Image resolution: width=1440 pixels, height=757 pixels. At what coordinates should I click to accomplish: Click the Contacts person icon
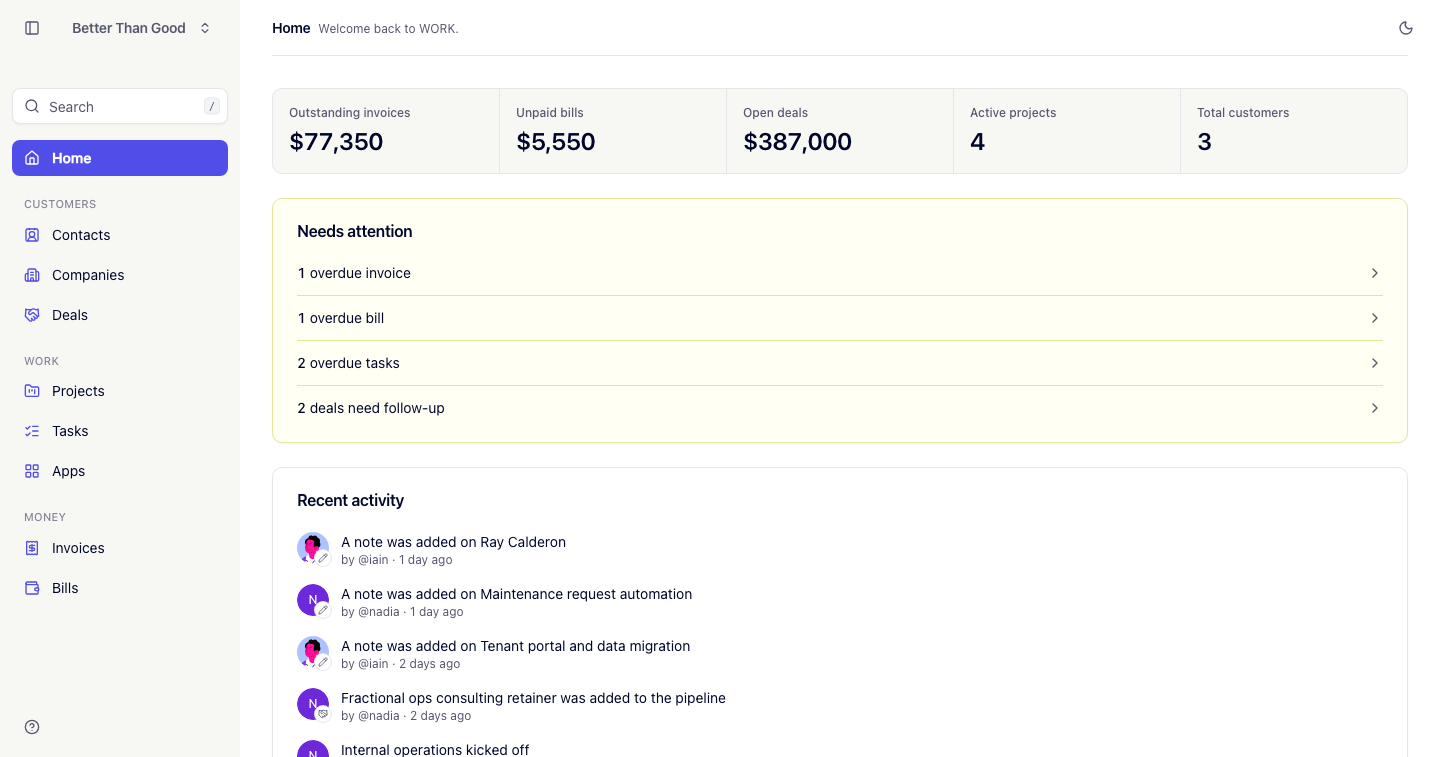(32, 235)
